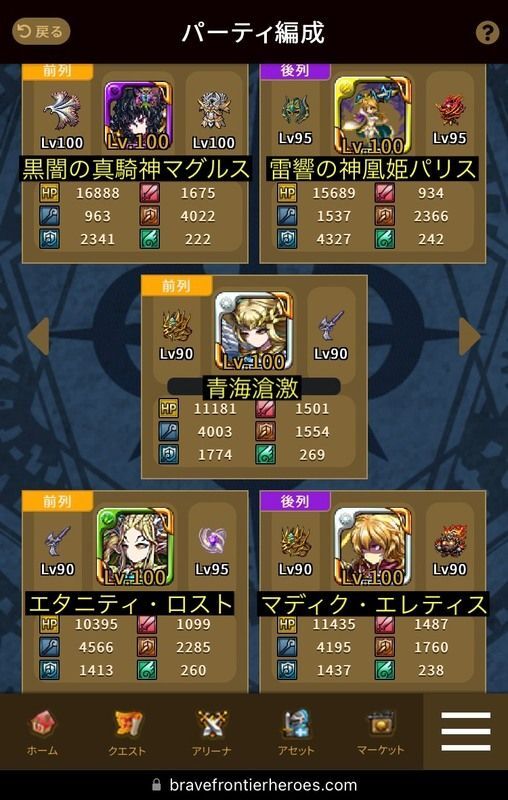Open the hamburger menu icon
Viewport: 508px width, 800px height.
click(x=466, y=731)
